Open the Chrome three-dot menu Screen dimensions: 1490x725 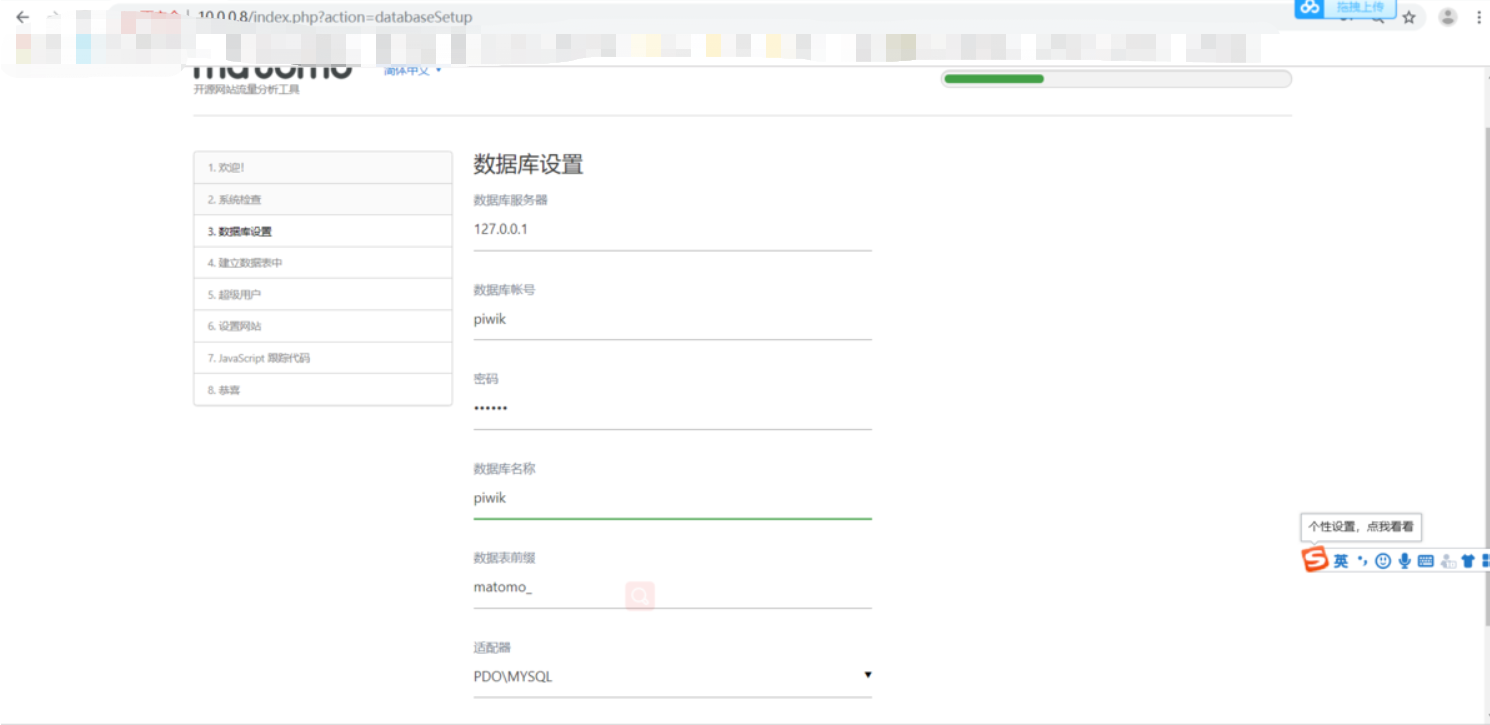click(x=1479, y=17)
